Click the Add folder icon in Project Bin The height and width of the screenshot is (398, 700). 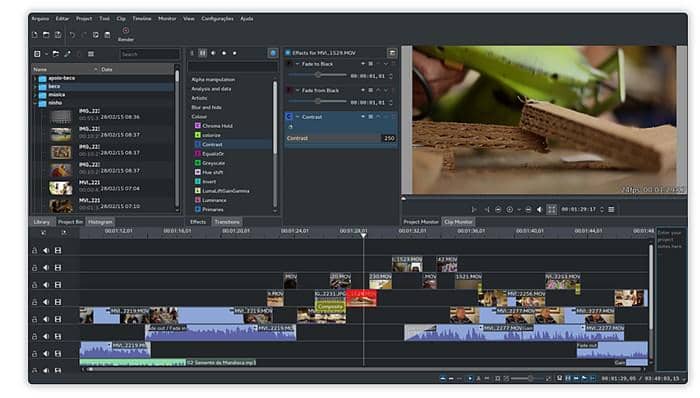pos(56,54)
